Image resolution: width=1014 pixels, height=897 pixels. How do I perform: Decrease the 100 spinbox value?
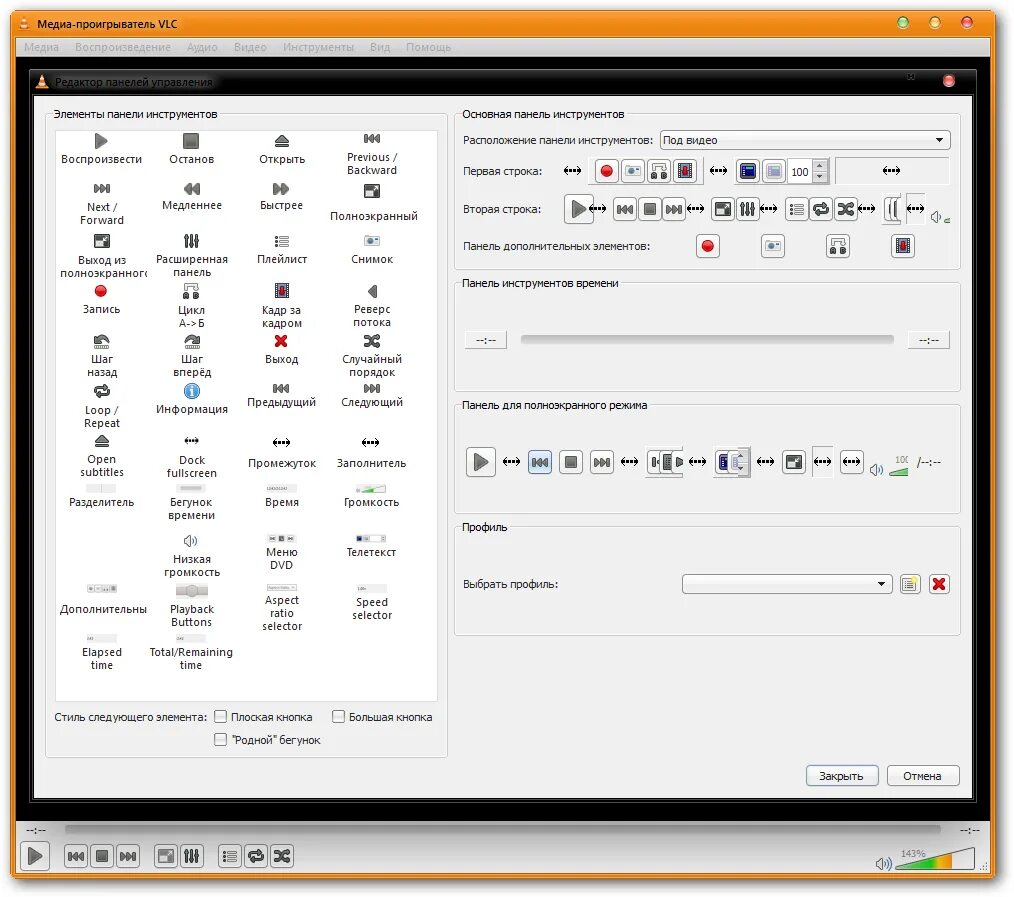coord(819,177)
